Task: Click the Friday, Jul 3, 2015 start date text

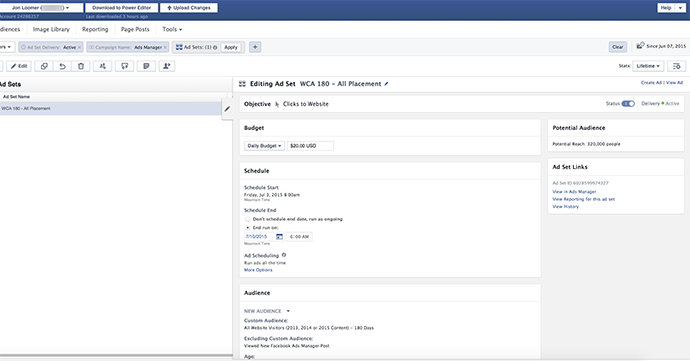Action: click(272, 195)
